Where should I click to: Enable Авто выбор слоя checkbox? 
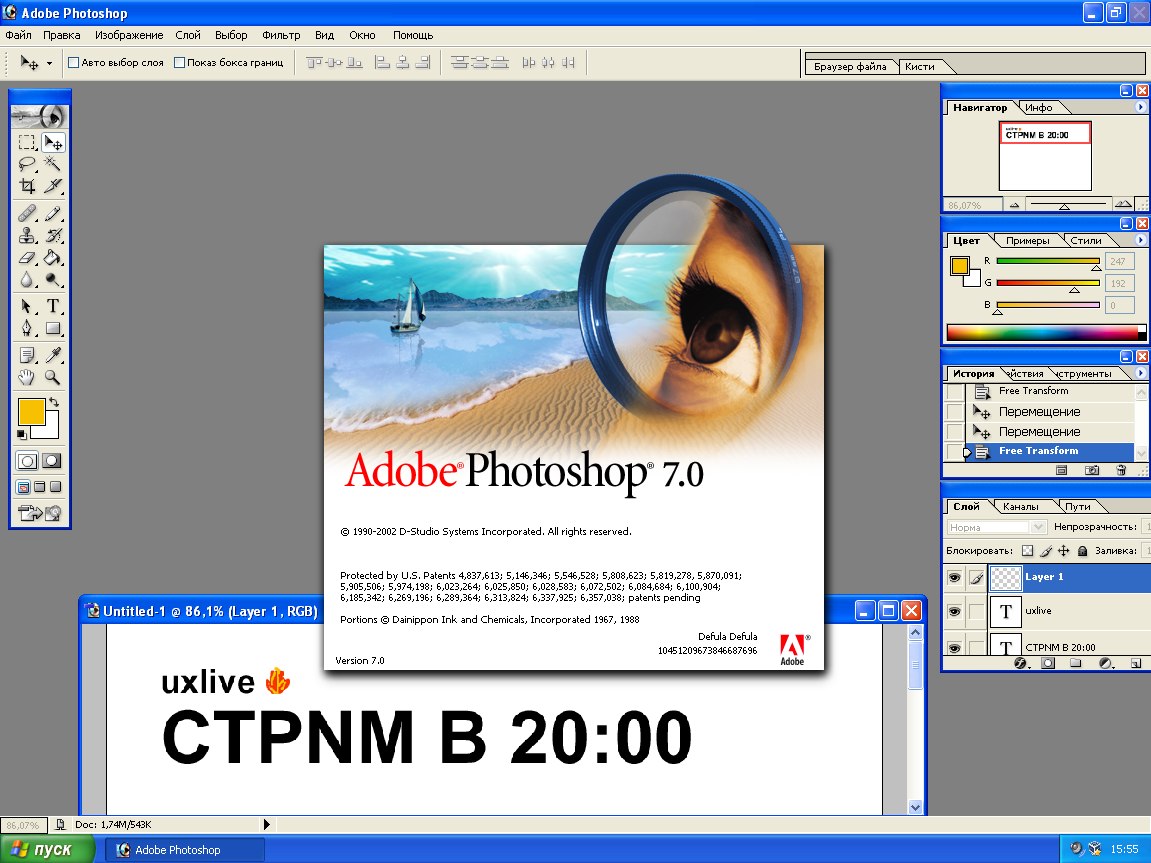tap(73, 62)
